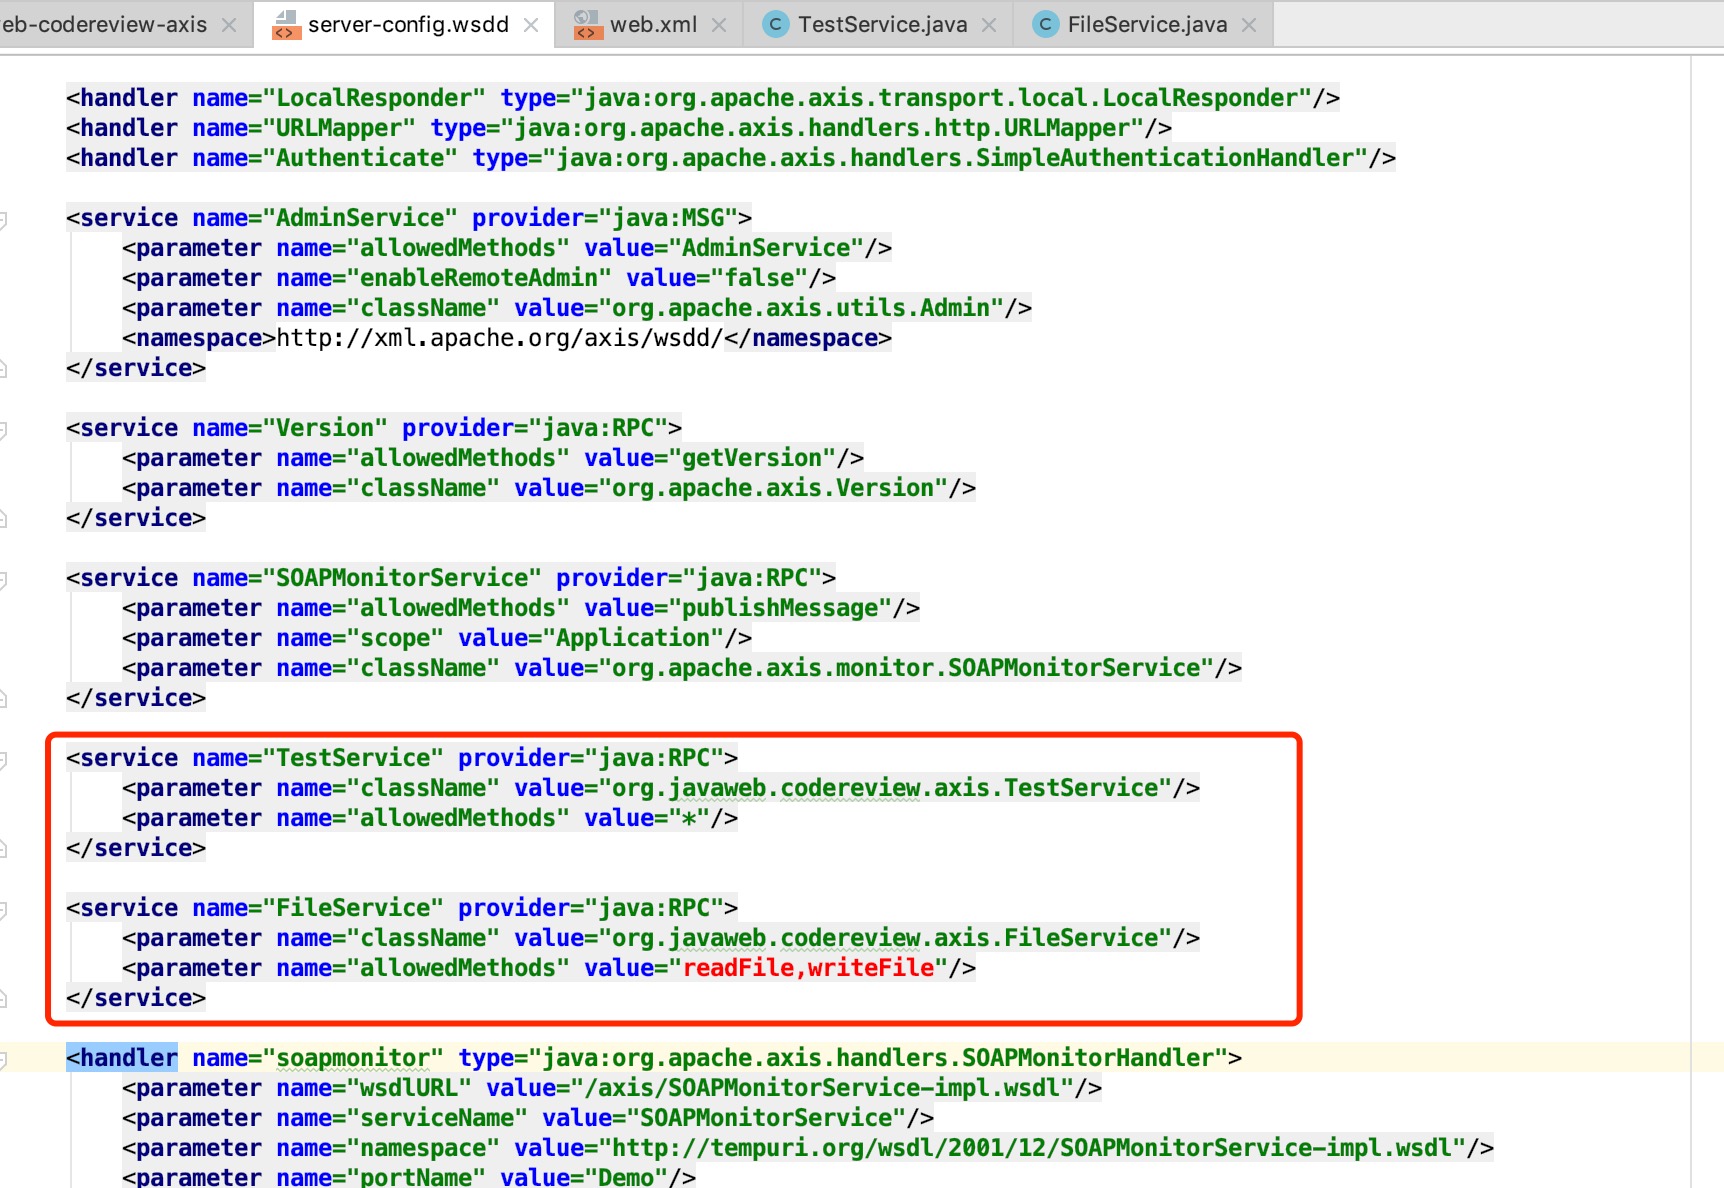
Task: Close the server-config.wsdd tab
Action: coord(531,25)
